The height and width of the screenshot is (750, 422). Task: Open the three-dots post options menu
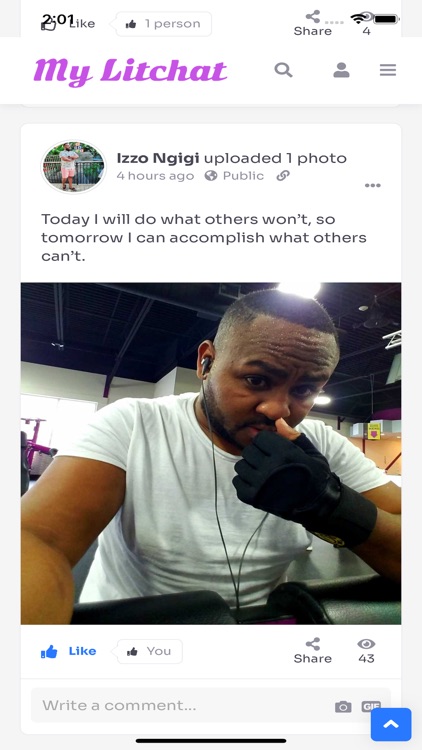373,186
